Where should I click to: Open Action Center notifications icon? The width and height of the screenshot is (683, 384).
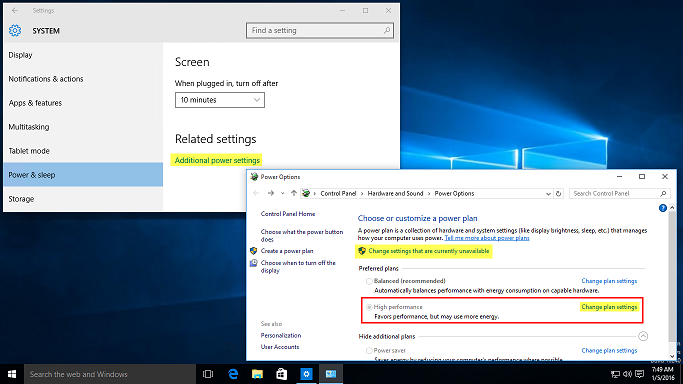tap(639, 374)
